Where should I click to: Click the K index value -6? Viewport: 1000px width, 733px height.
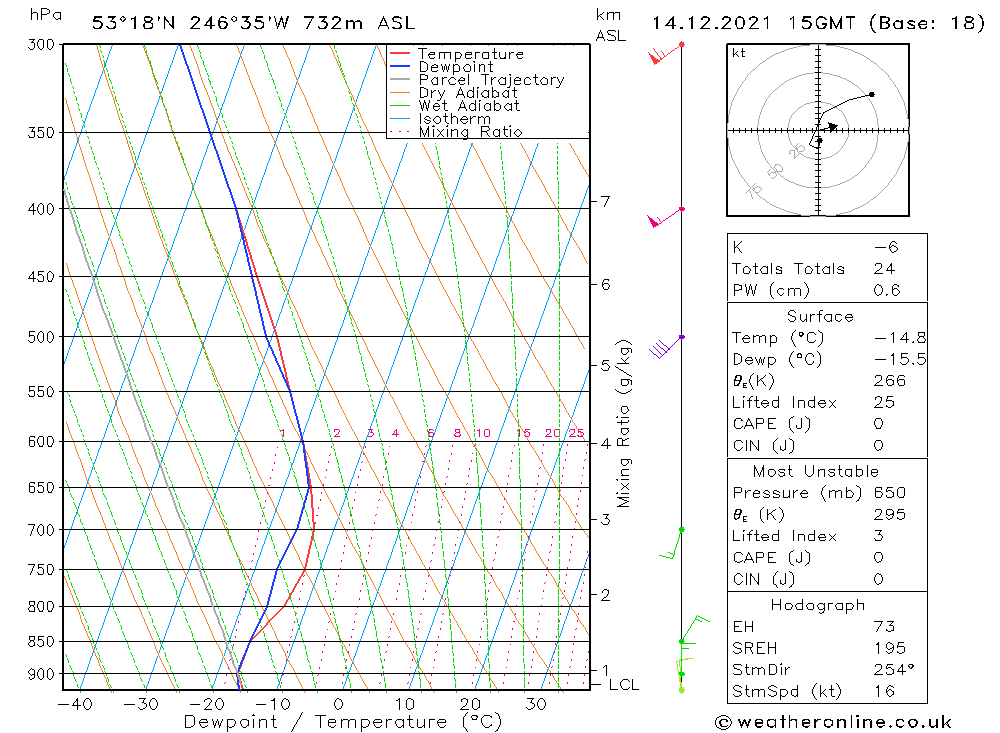point(886,247)
